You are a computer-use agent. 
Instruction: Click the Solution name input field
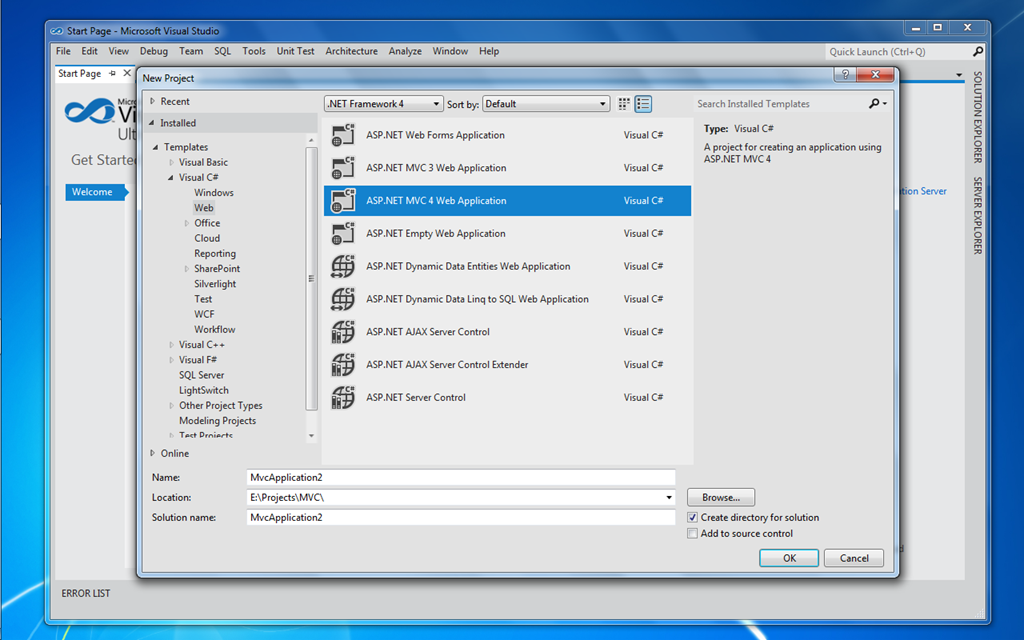(461, 517)
